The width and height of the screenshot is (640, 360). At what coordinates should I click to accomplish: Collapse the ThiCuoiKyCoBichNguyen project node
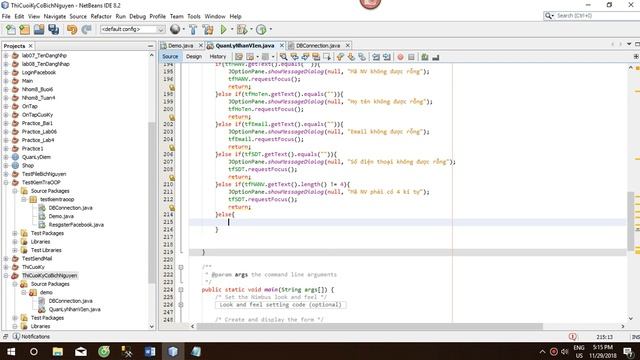coord(6,276)
